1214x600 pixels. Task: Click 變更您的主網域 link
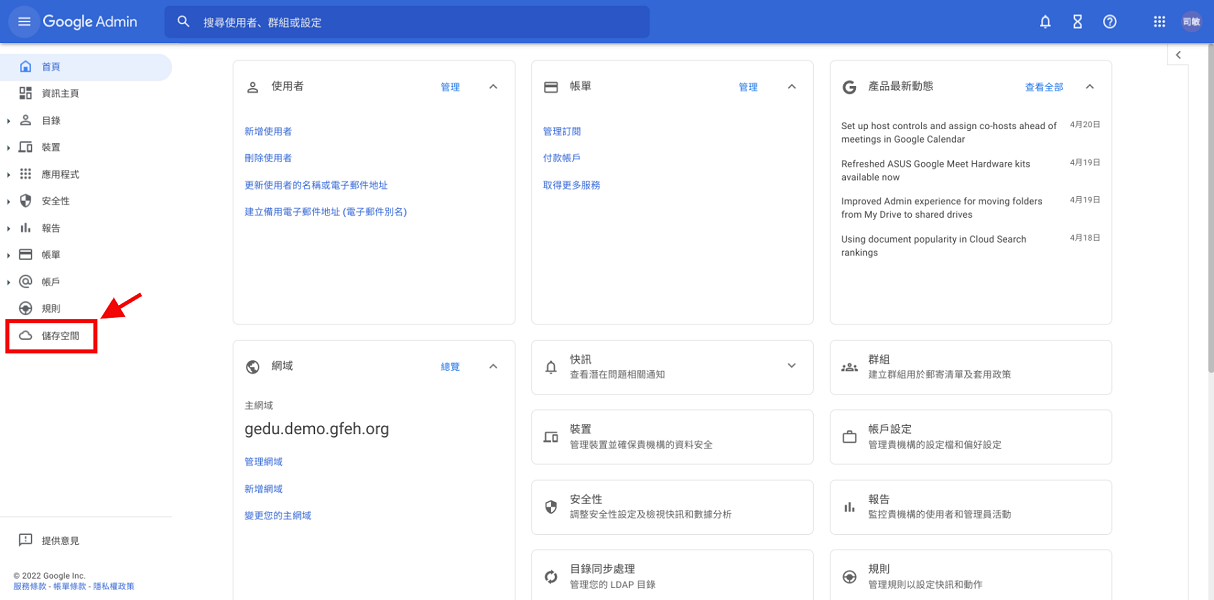click(x=278, y=515)
